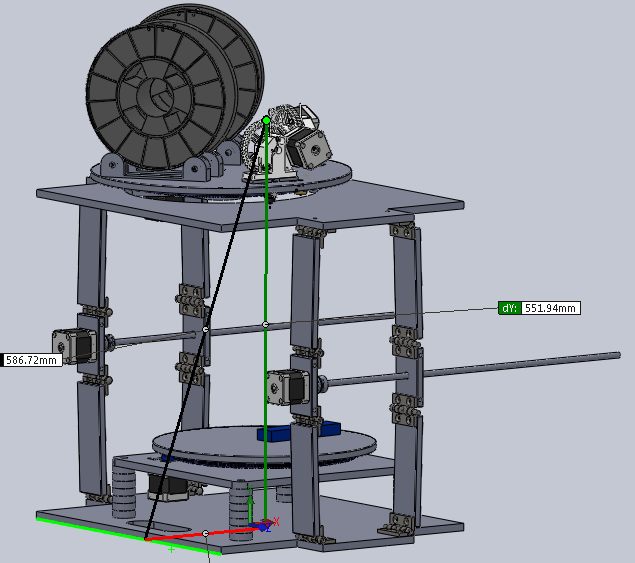Click the green dY label tag
Screen dimensions: 635x563
coord(509,308)
